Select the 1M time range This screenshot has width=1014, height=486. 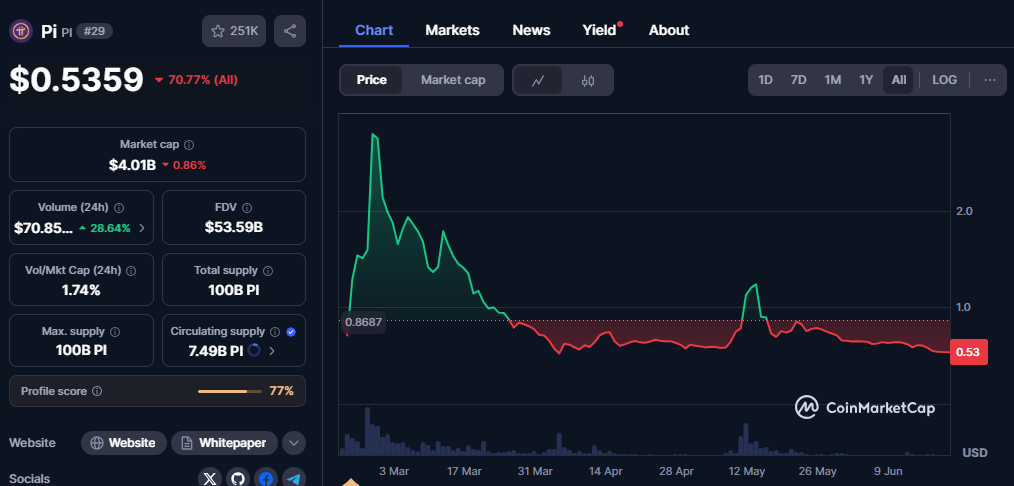(832, 80)
